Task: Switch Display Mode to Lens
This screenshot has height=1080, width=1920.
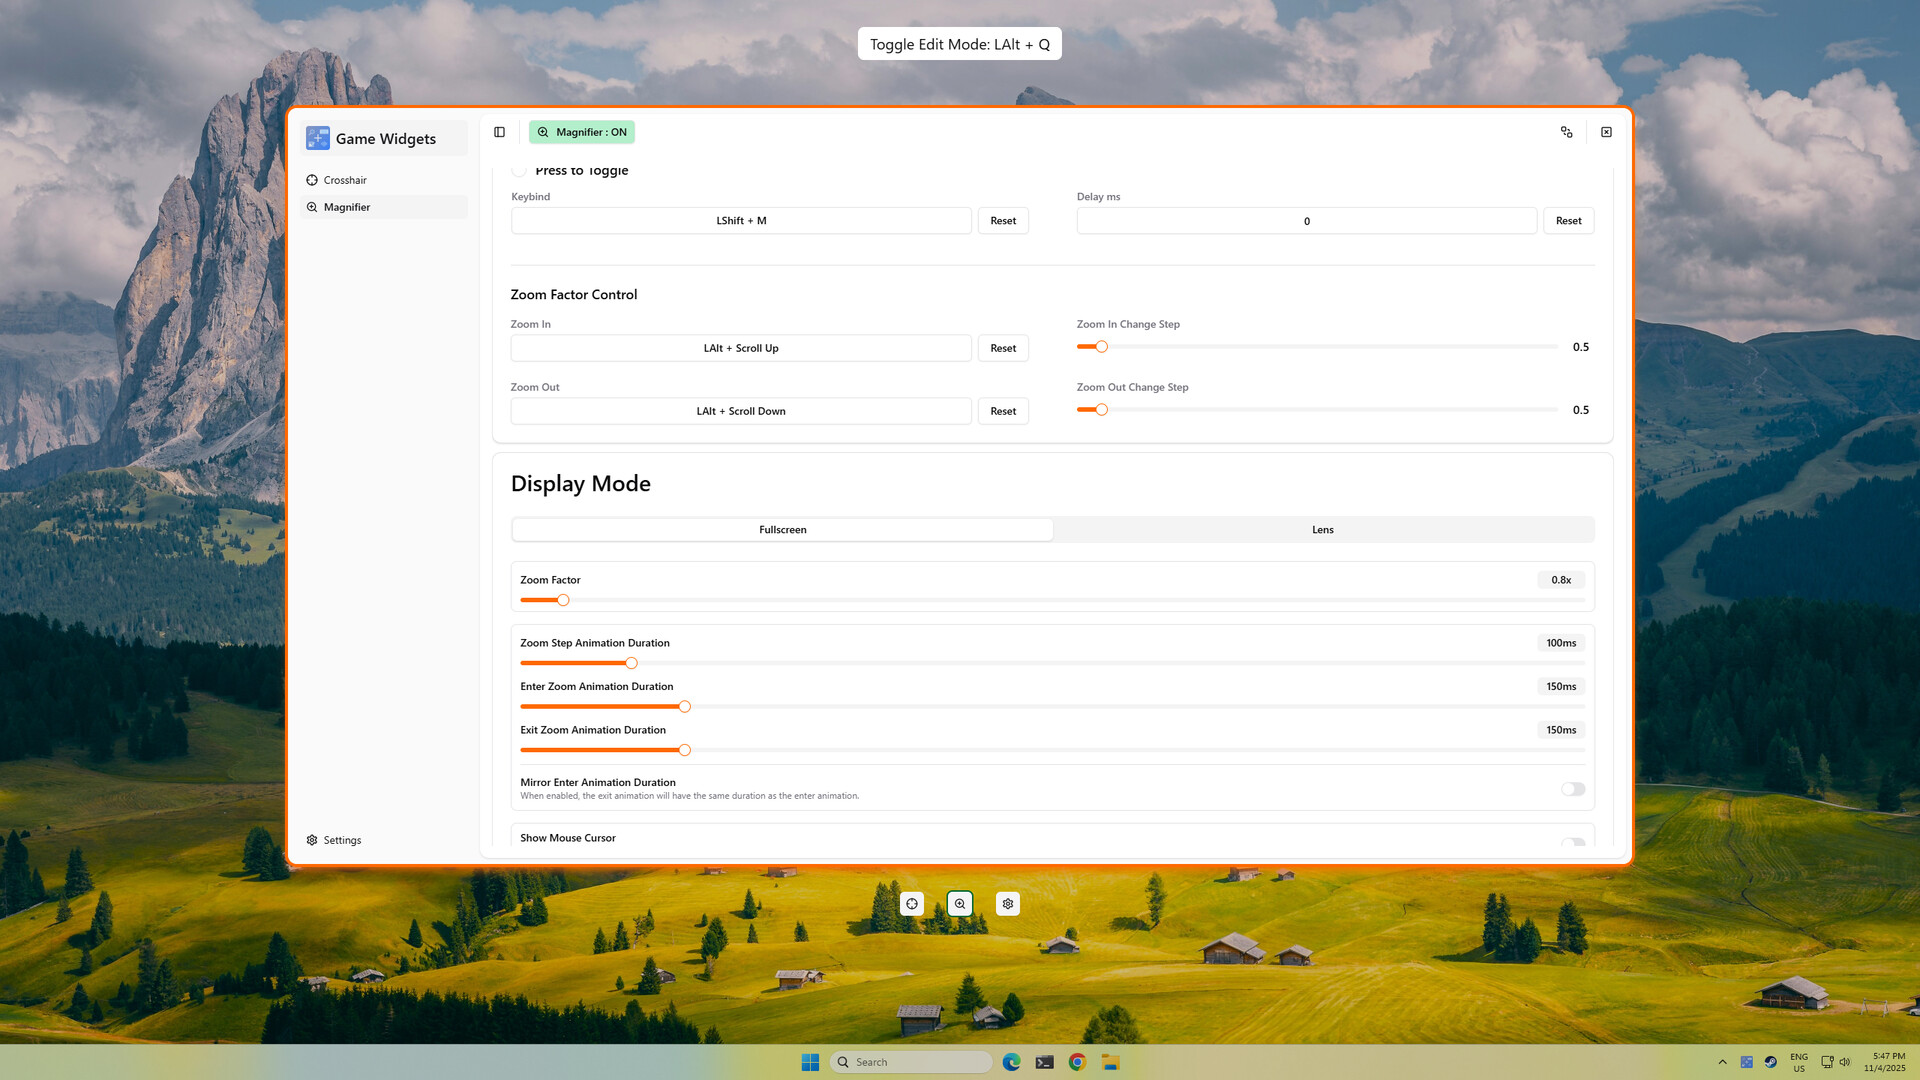Action: (x=1322, y=529)
